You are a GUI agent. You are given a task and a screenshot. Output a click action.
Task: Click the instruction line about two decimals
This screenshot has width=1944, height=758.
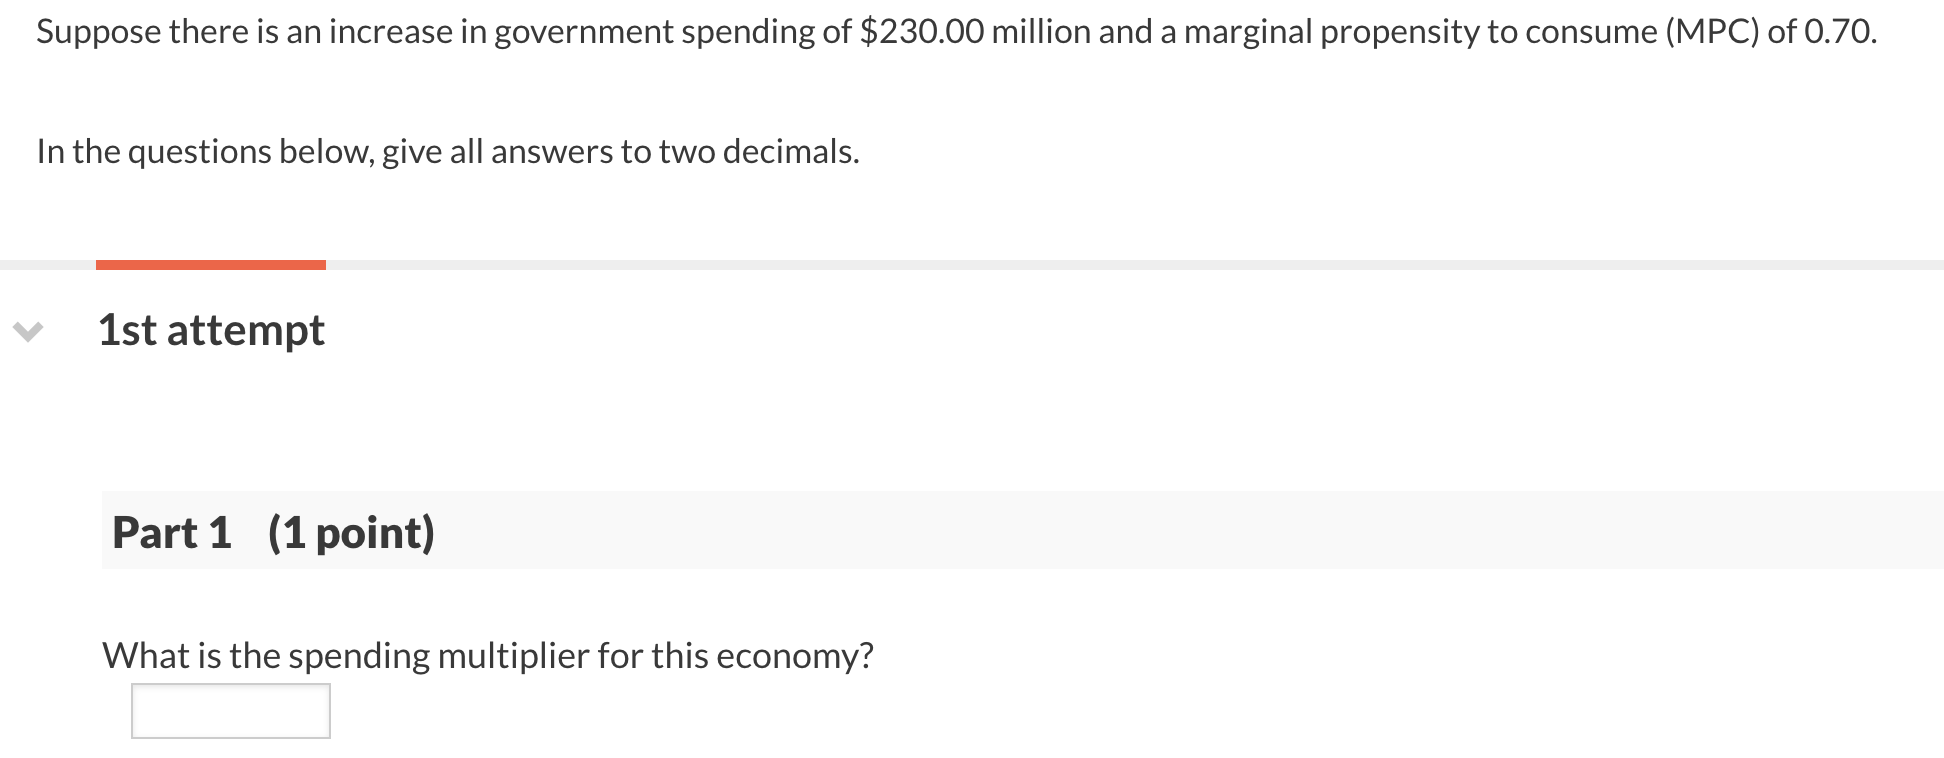[447, 151]
